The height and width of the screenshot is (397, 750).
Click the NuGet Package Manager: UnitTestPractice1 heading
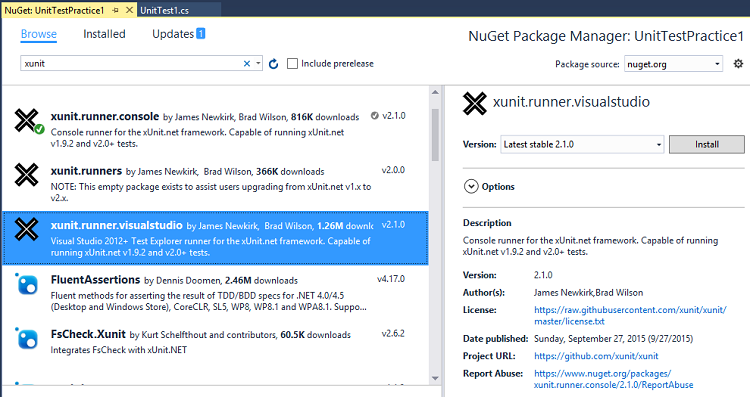pos(606,36)
